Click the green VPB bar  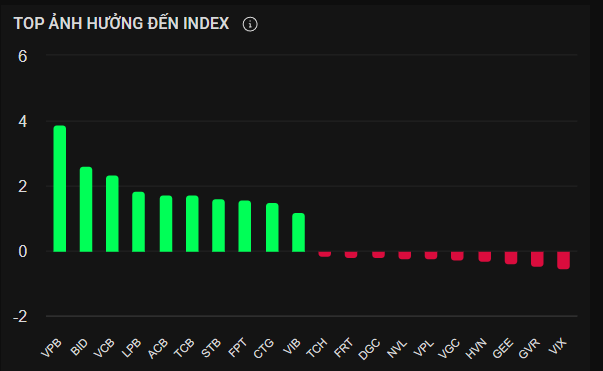pyautogui.click(x=60, y=189)
